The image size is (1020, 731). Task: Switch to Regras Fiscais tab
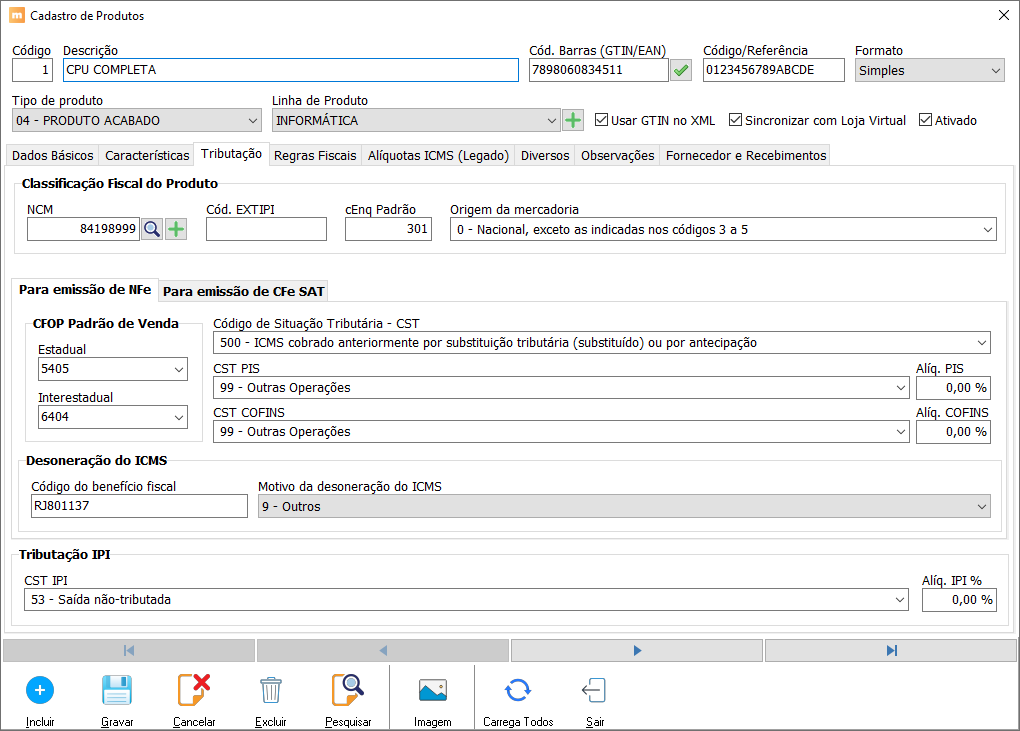[315, 155]
